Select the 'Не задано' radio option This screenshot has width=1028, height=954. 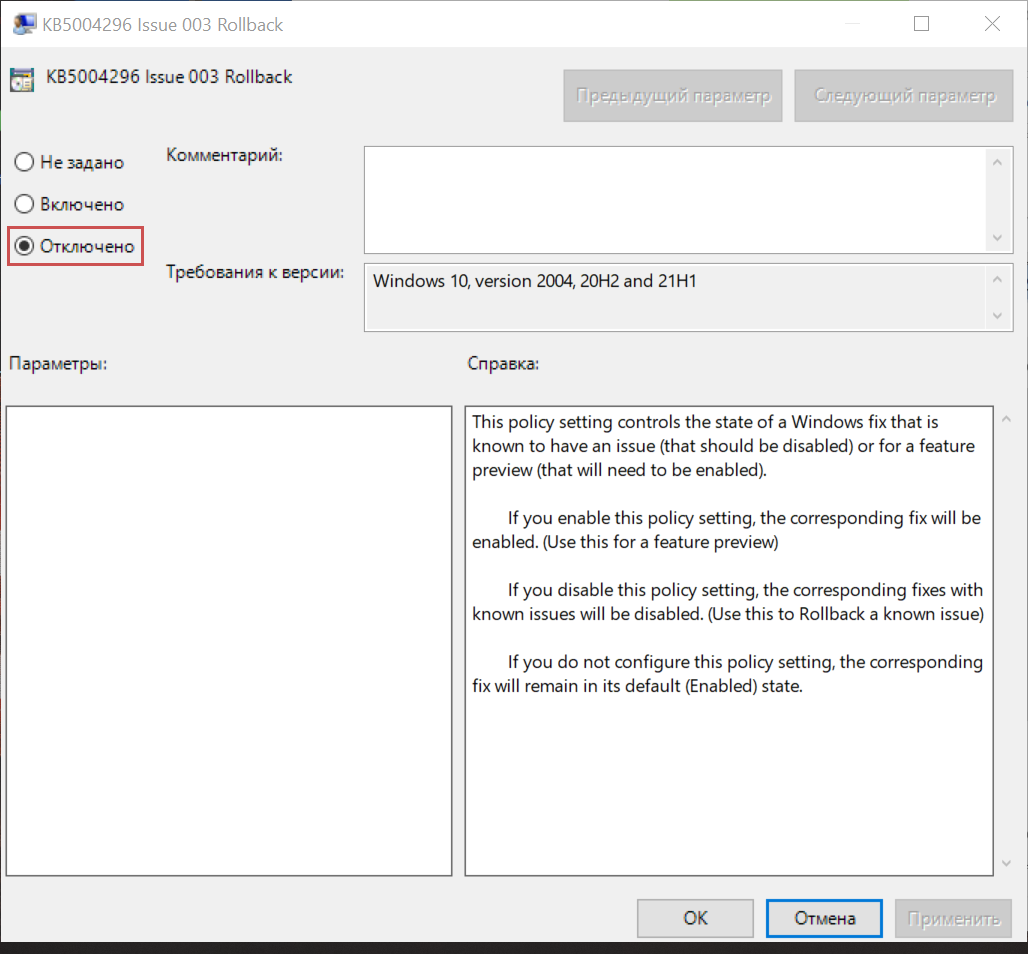point(25,162)
